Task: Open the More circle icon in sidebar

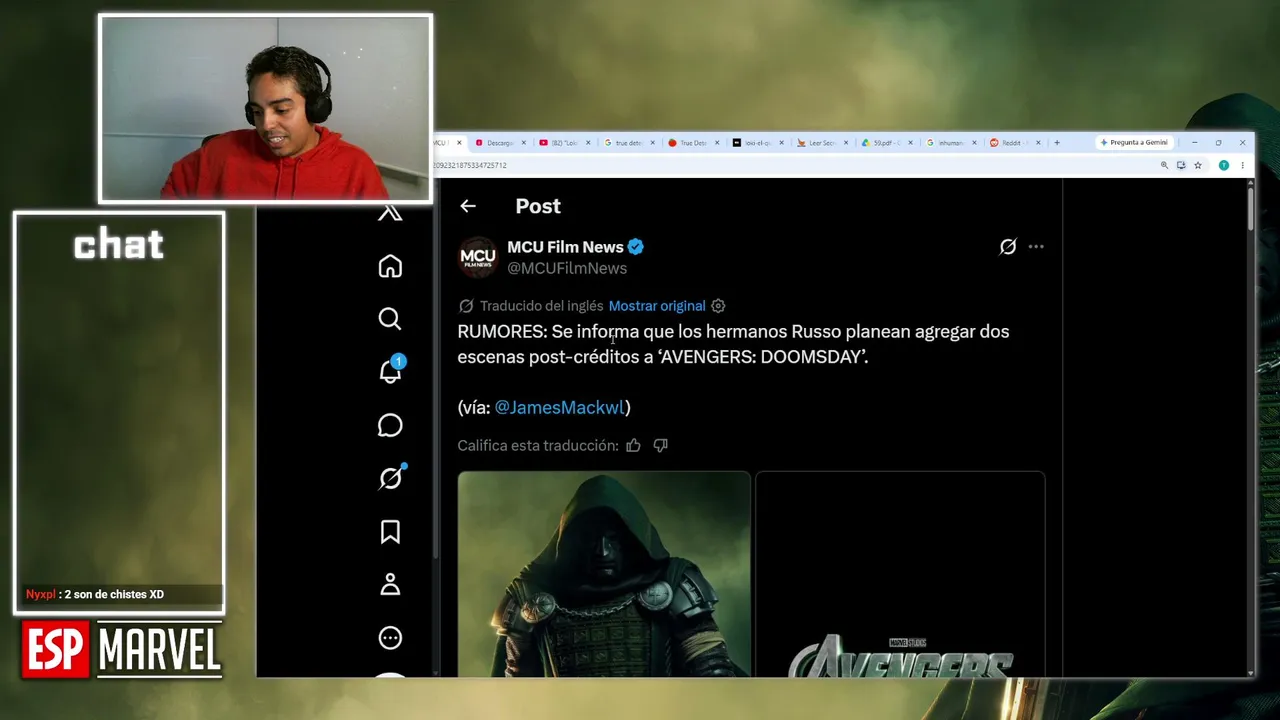Action: tap(390, 638)
